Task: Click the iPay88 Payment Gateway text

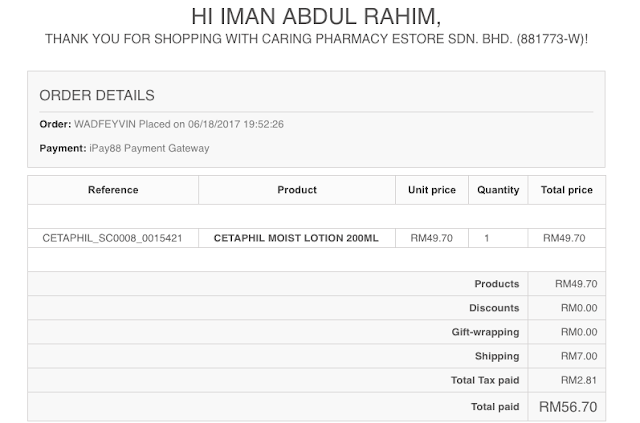Action: [149, 148]
